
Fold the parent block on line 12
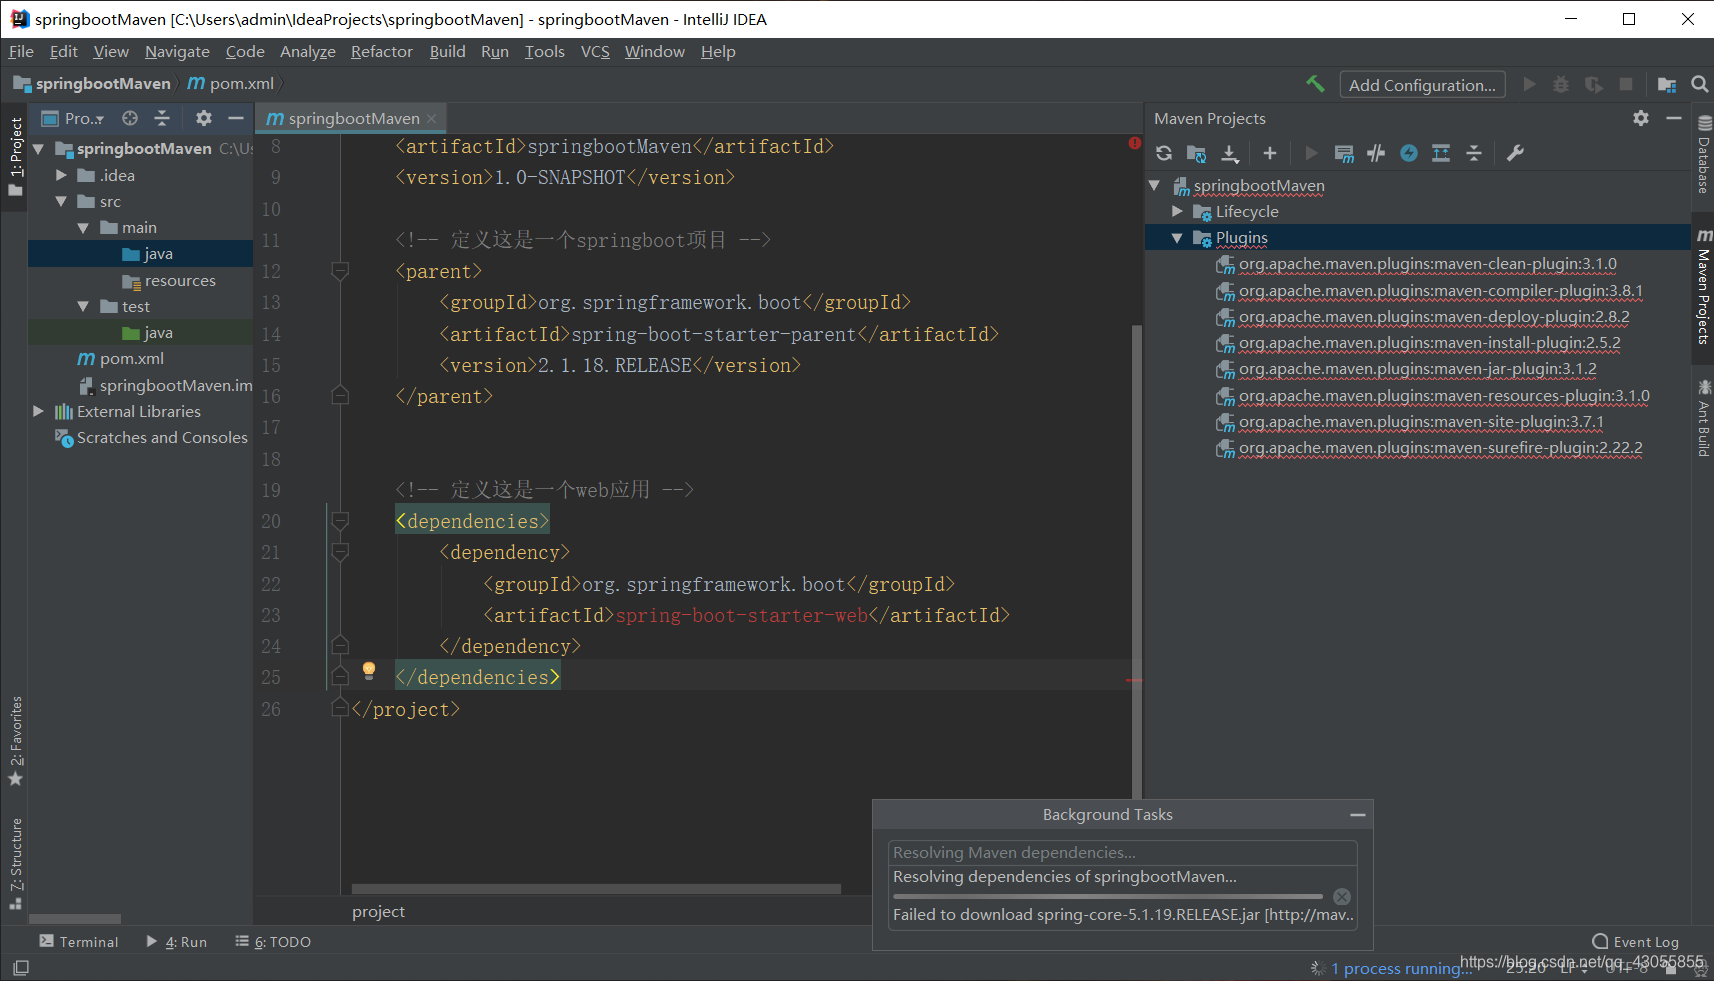340,271
